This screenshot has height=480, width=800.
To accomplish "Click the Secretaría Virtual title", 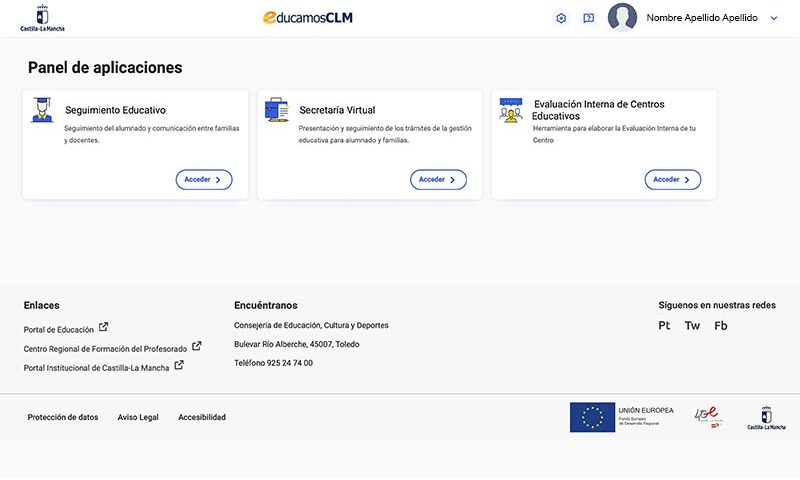I will (x=337, y=110).
